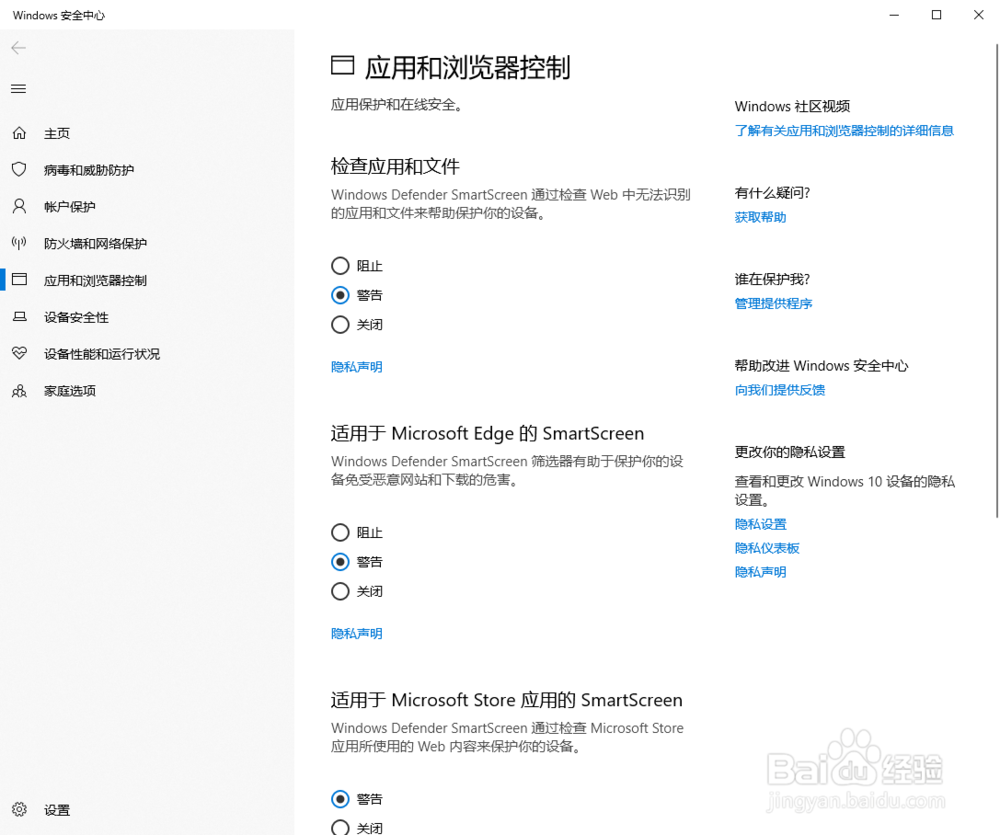The height and width of the screenshot is (835, 1000).
Task: Click the text 帮助改进 Windows 安全中心
Action: point(821,366)
